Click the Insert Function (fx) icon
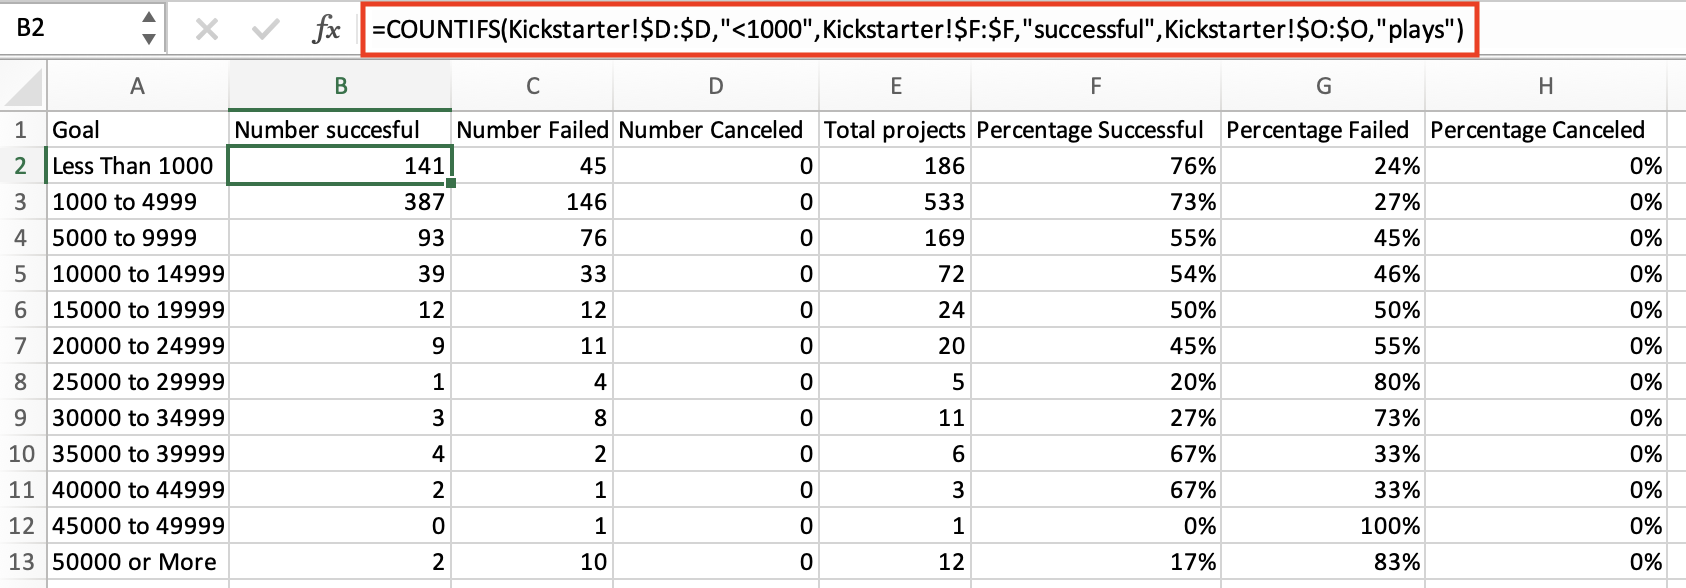 click(325, 30)
